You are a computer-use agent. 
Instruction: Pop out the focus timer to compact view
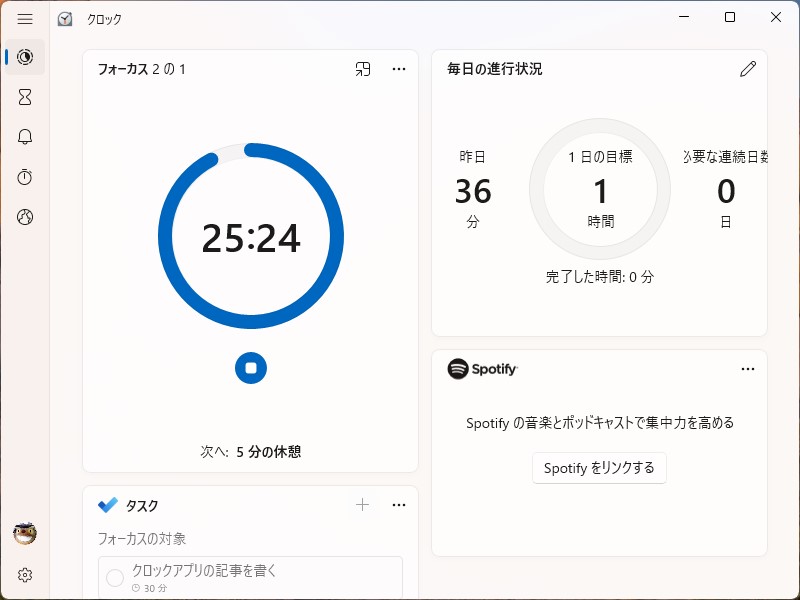pos(363,69)
